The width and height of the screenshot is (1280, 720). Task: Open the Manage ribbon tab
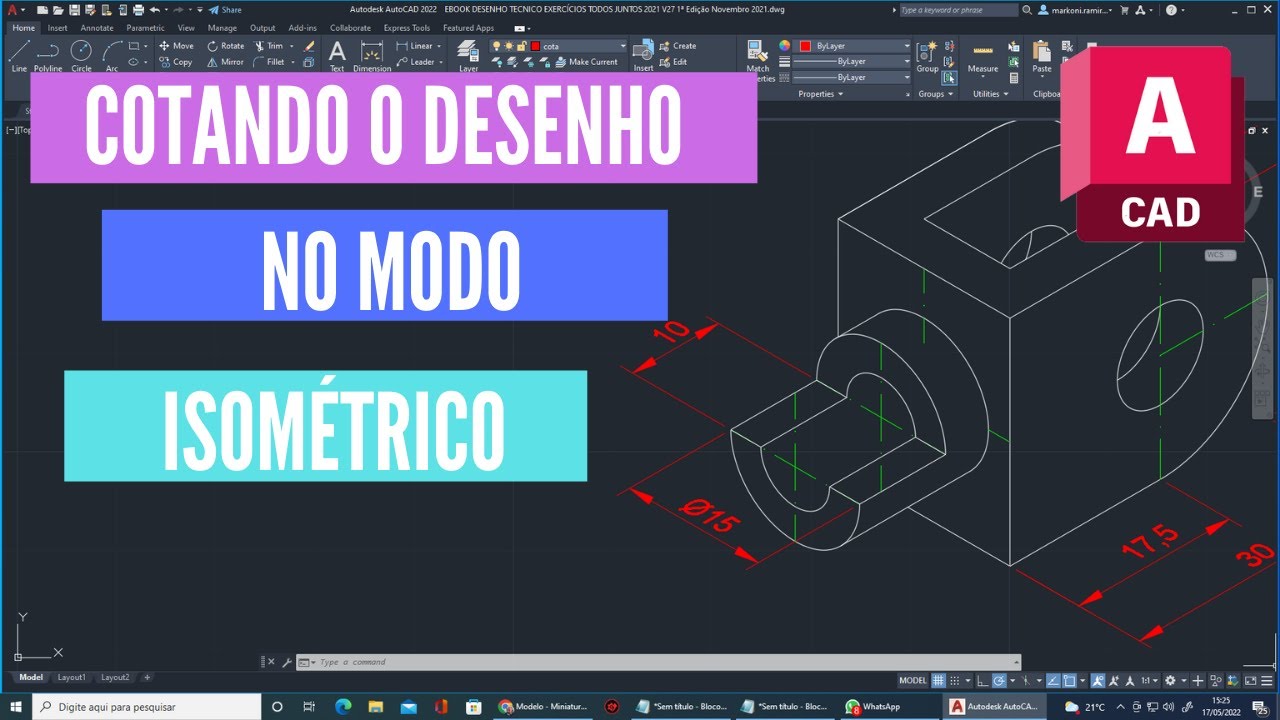(222, 28)
